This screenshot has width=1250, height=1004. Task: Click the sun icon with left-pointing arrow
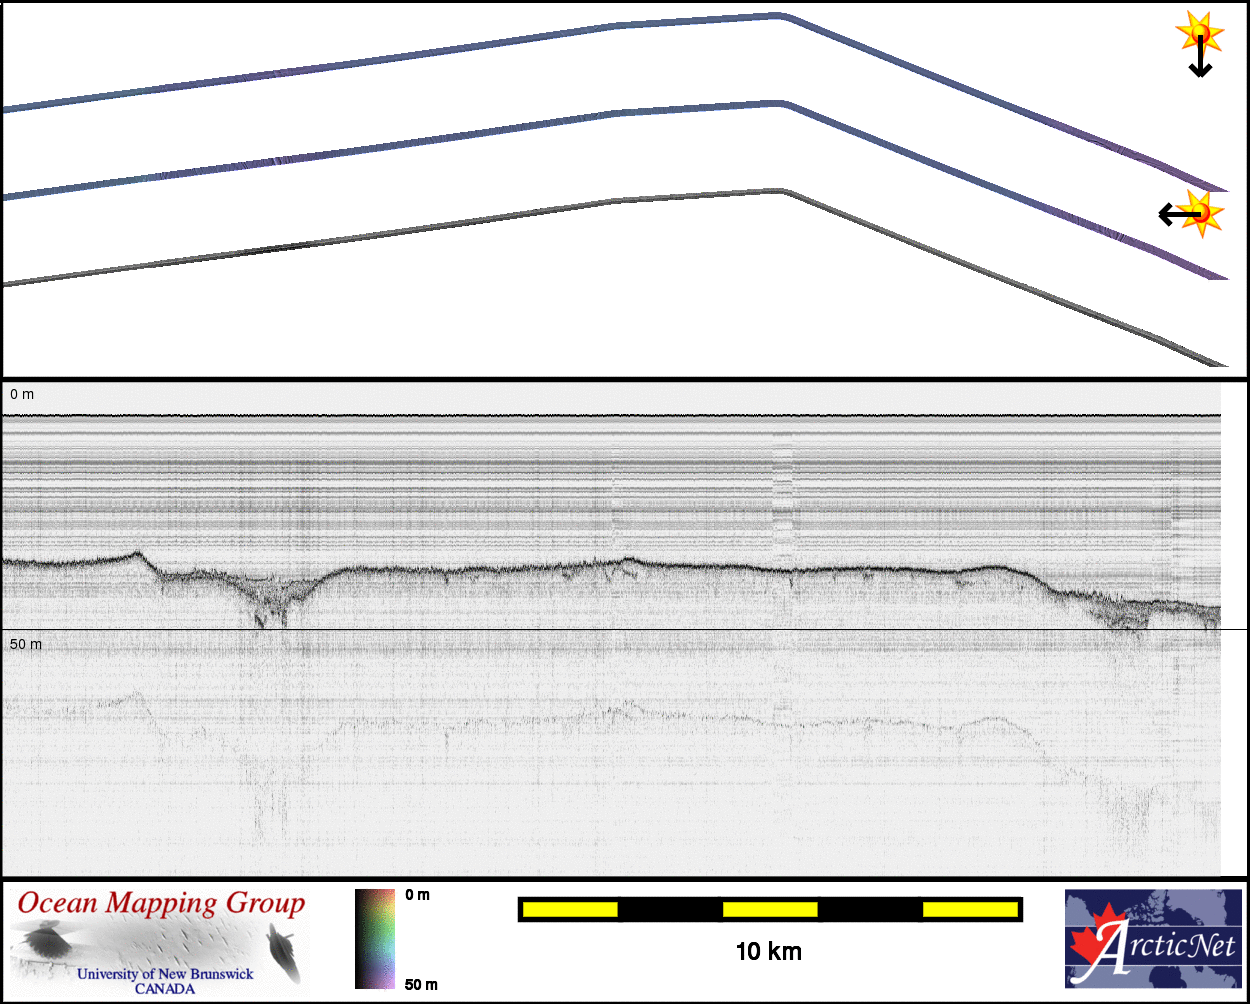coord(1192,213)
